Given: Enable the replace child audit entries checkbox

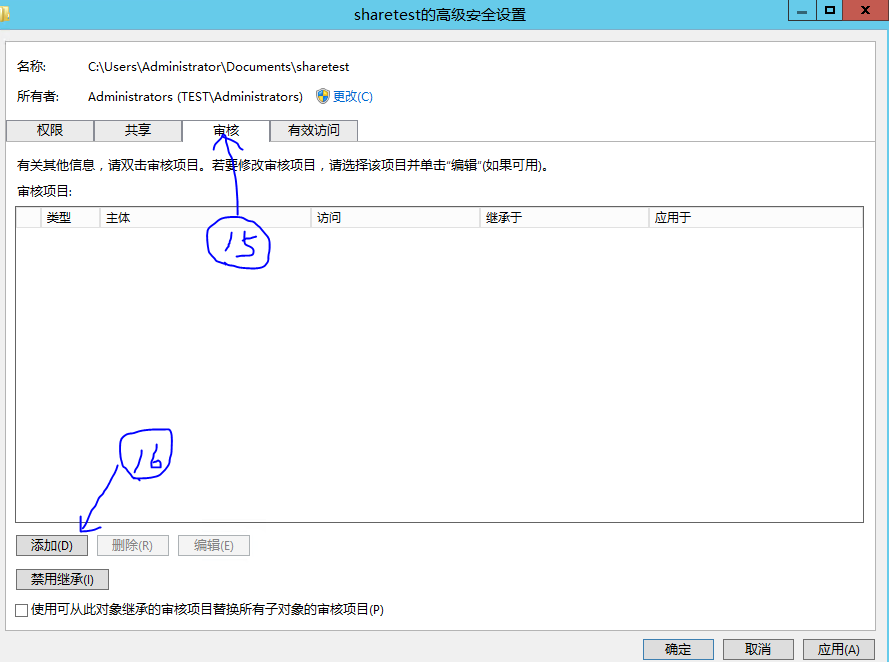Looking at the screenshot, I should click(20, 610).
